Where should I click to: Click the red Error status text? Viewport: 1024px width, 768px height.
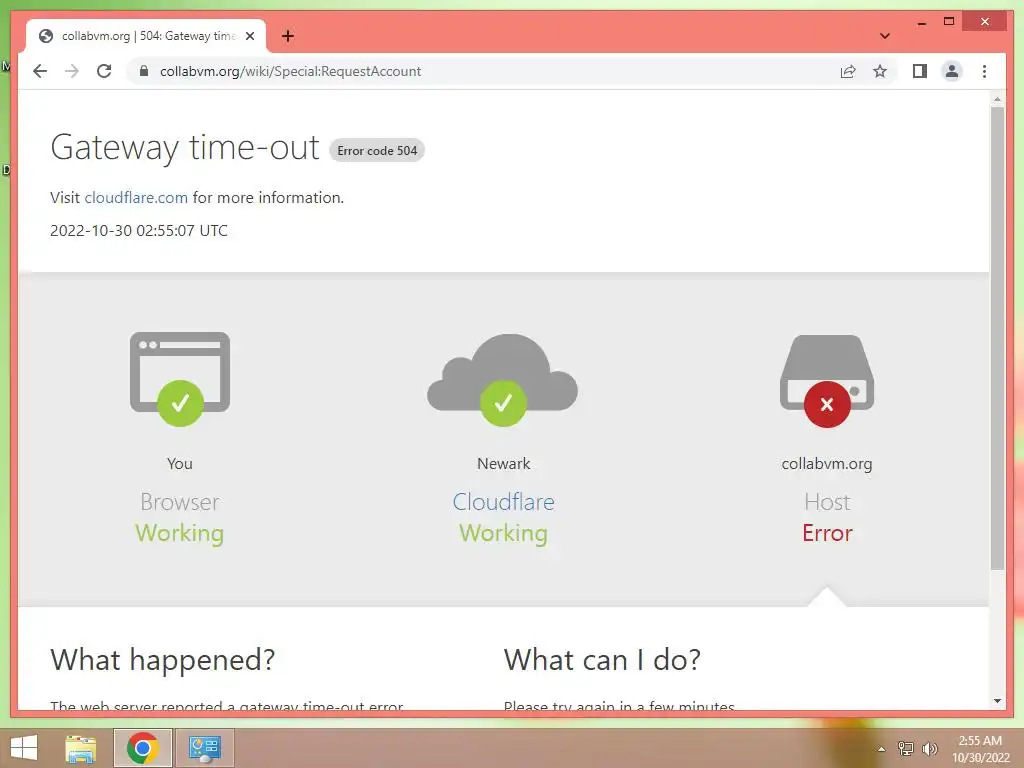827,533
